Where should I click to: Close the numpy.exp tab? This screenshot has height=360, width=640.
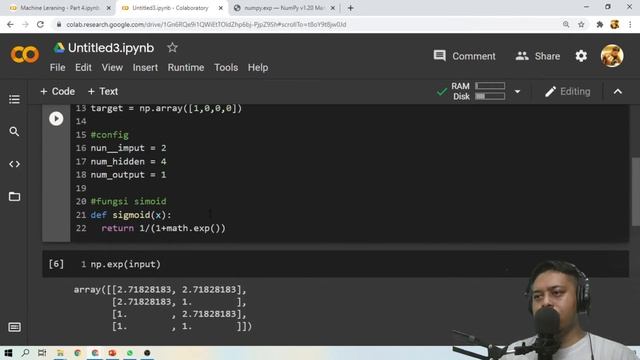pyautogui.click(x=333, y=8)
